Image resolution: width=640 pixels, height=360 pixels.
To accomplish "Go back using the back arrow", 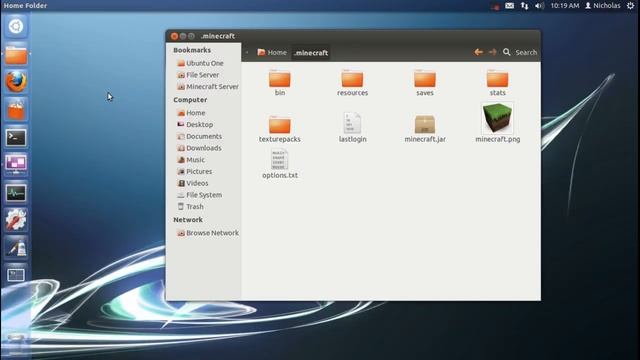I will pos(478,52).
